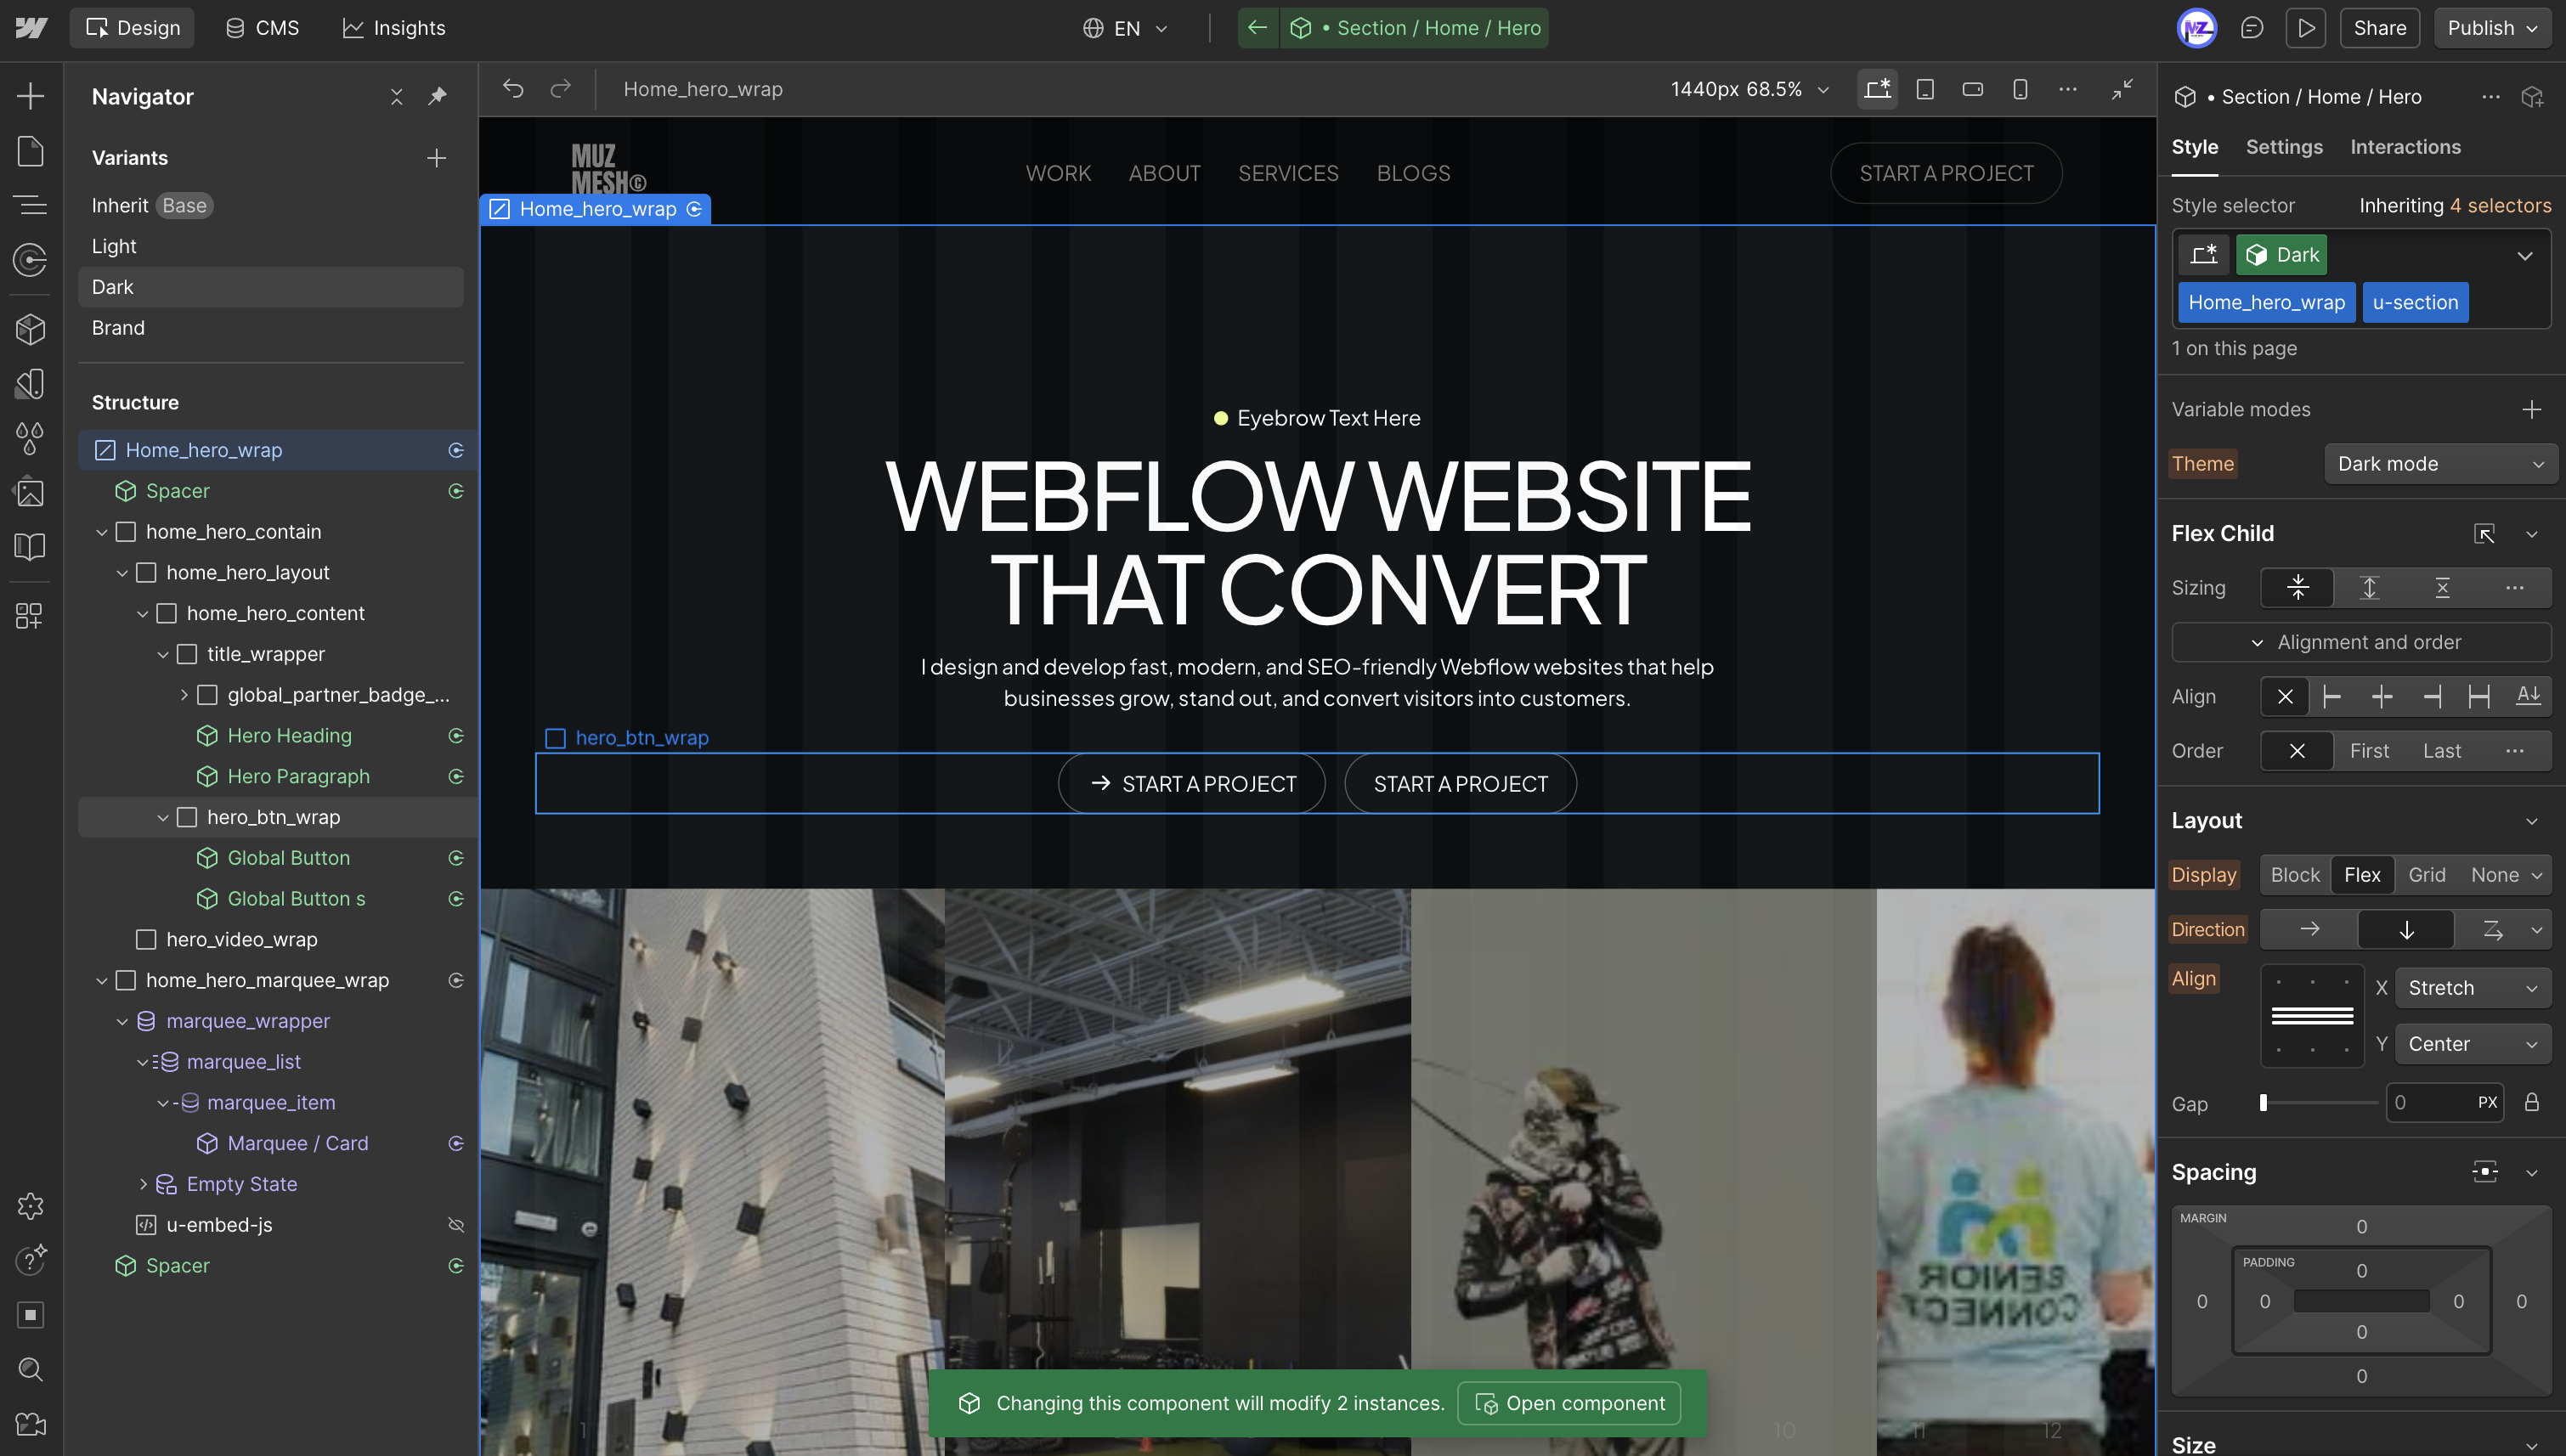Add a variable mode with plus
The image size is (2566, 1456).
coord(2531,409)
